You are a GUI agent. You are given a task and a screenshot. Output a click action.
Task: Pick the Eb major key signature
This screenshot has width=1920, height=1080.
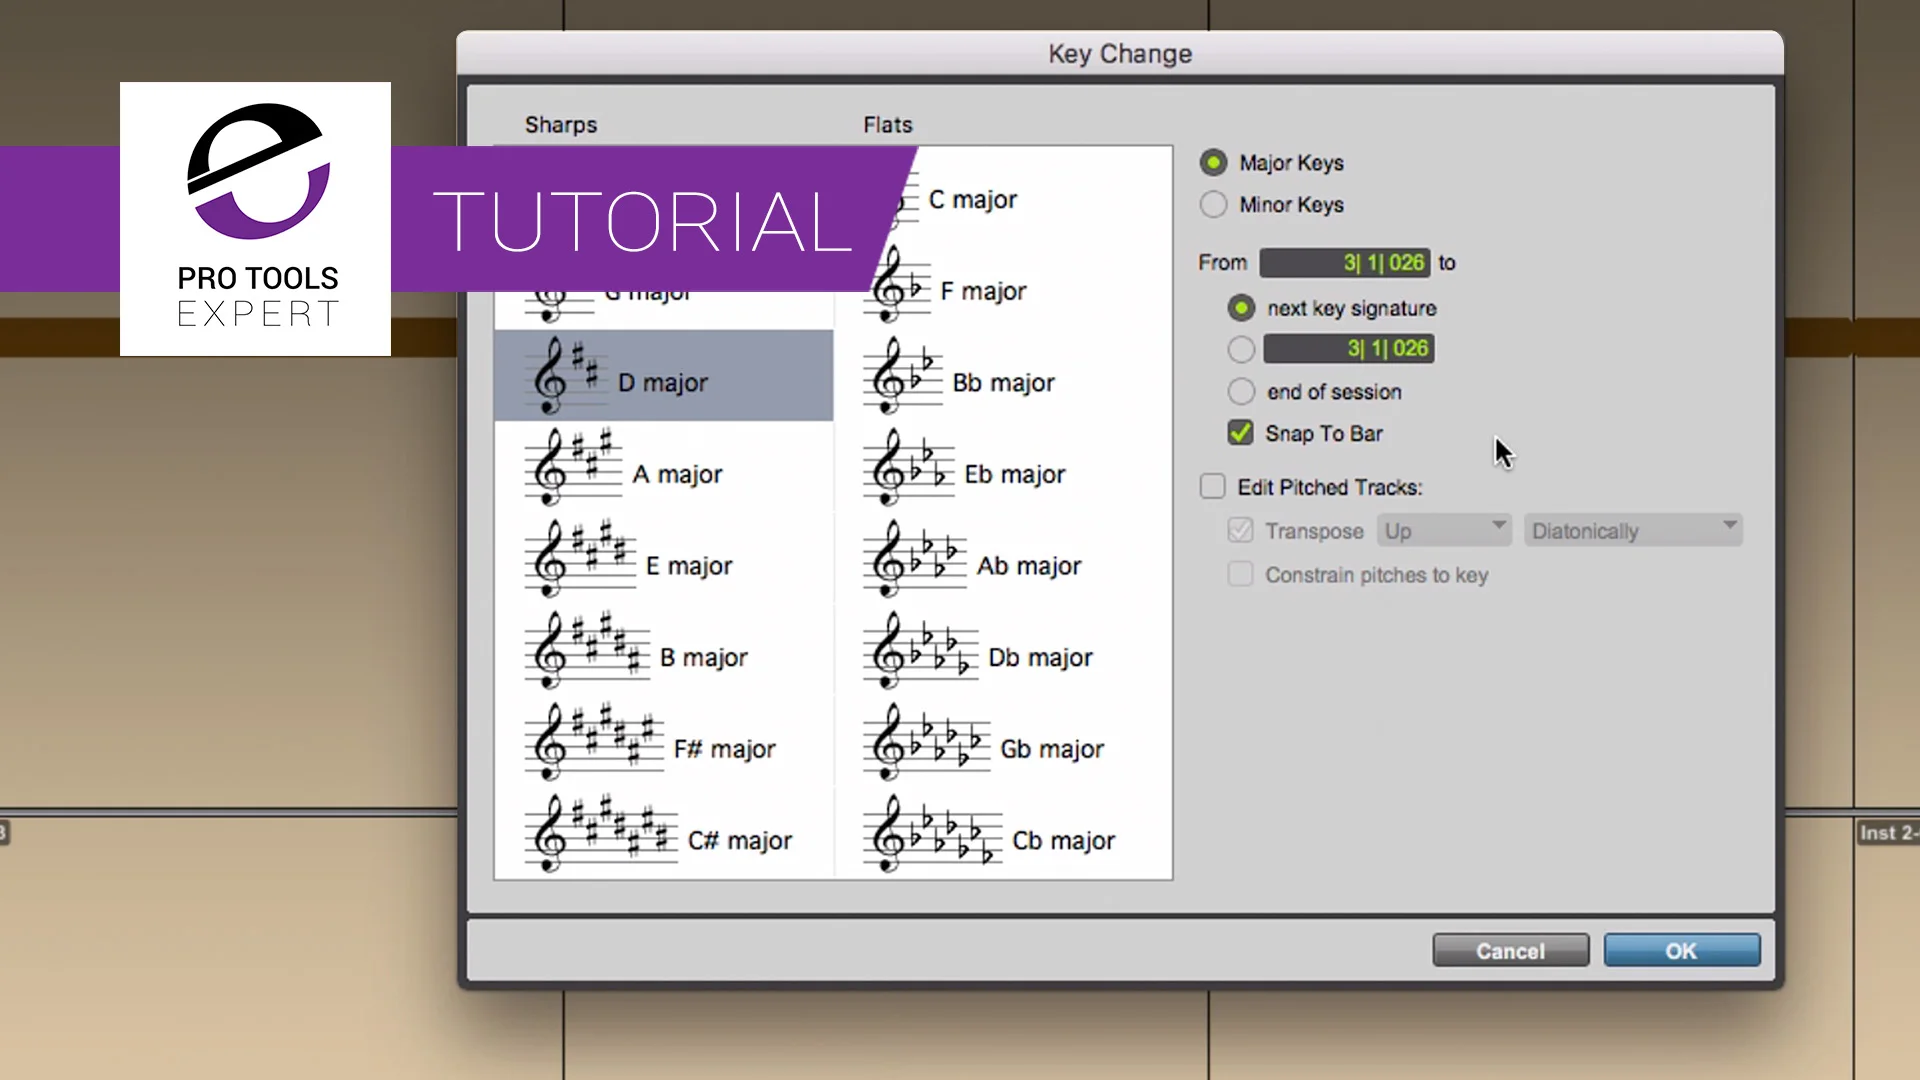pyautogui.click(x=1013, y=475)
